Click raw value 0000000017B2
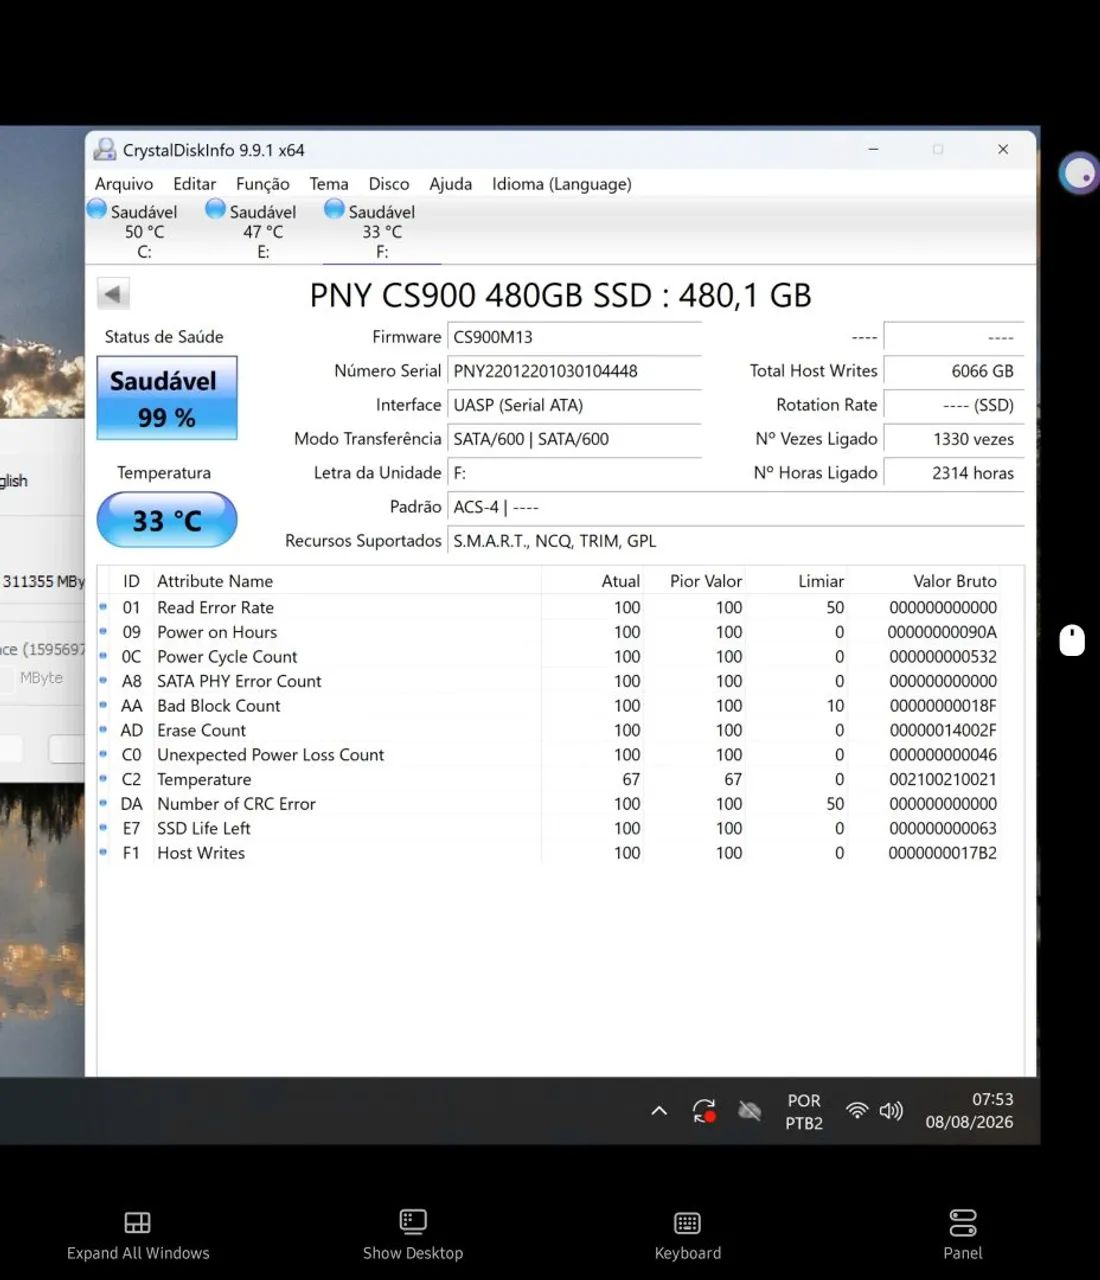Image resolution: width=1100 pixels, height=1280 pixels. 942,853
